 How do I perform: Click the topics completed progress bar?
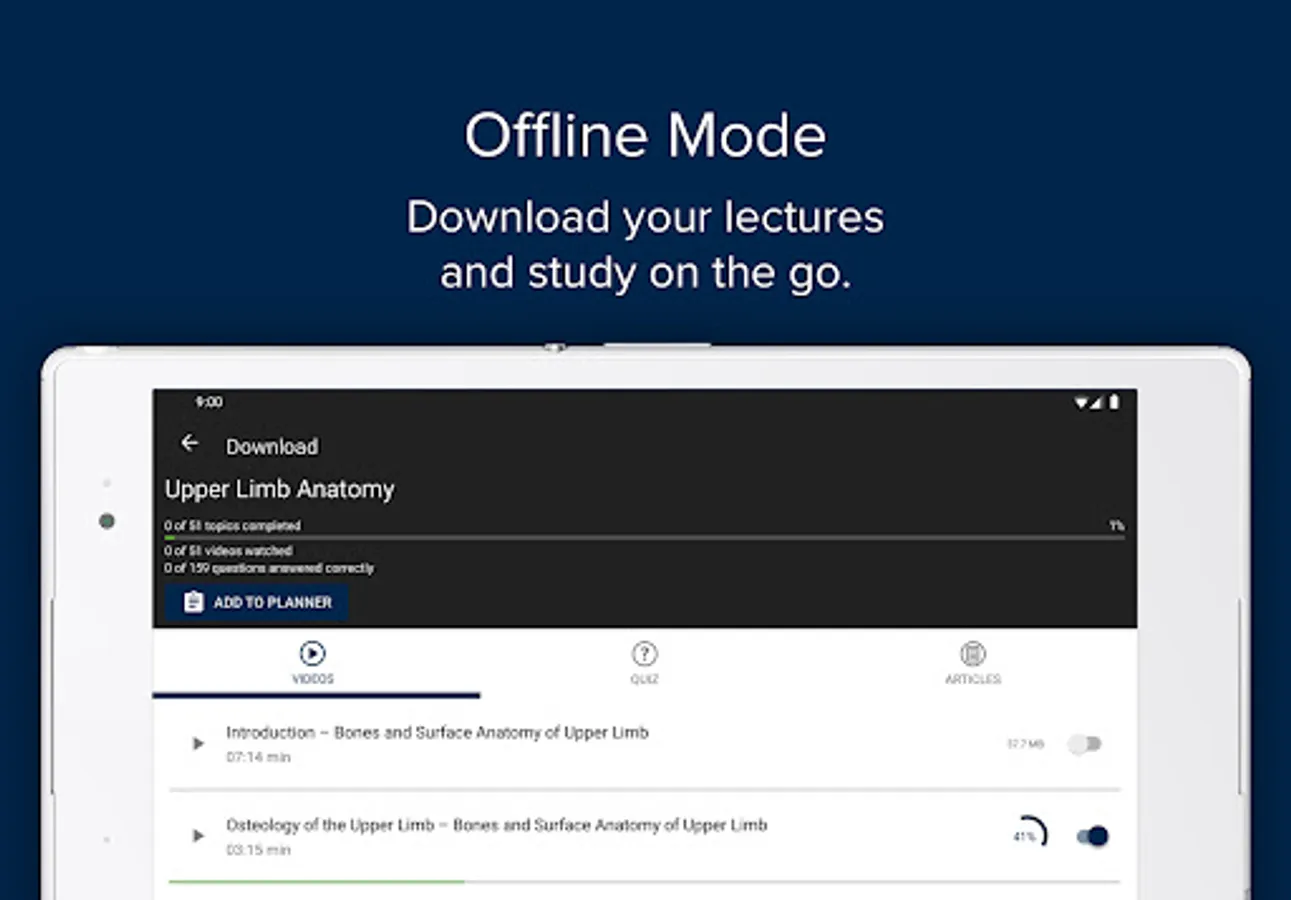coord(644,538)
